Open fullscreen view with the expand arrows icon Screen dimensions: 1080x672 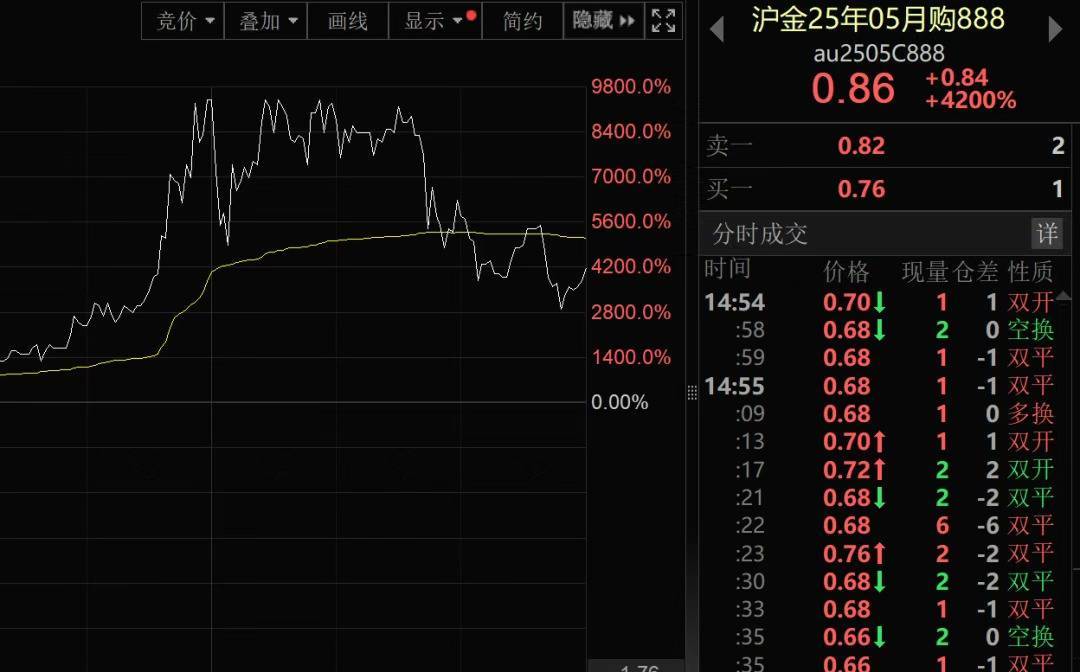662,20
